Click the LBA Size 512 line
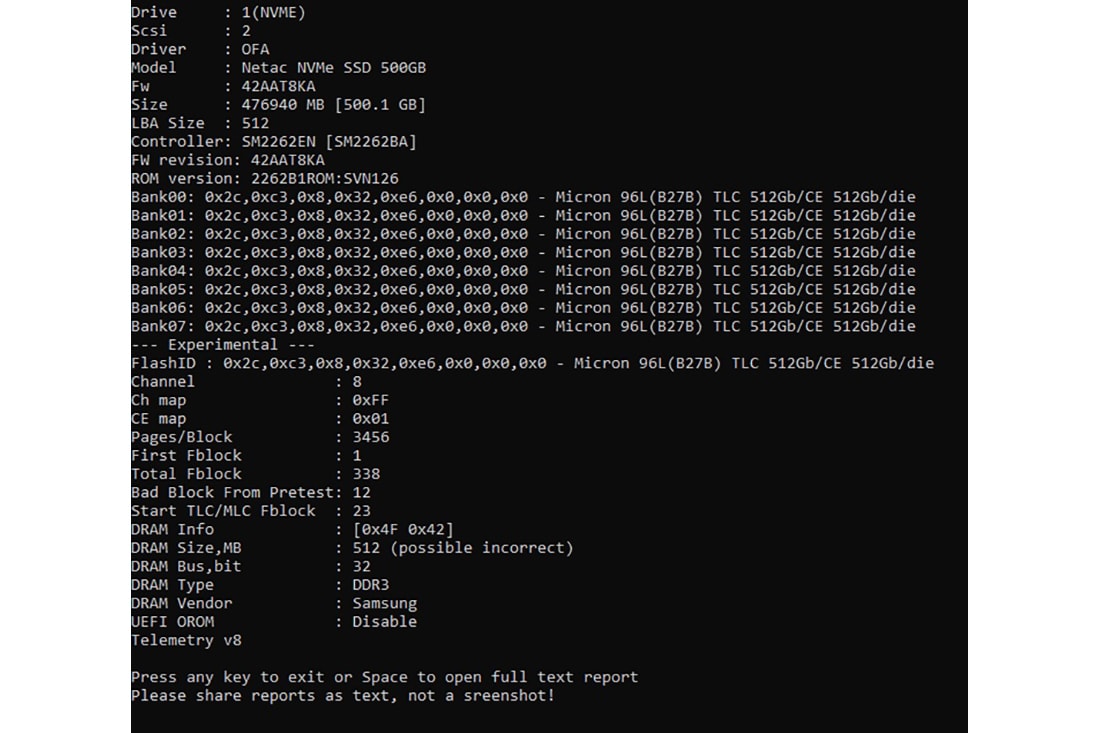 click(x=200, y=123)
